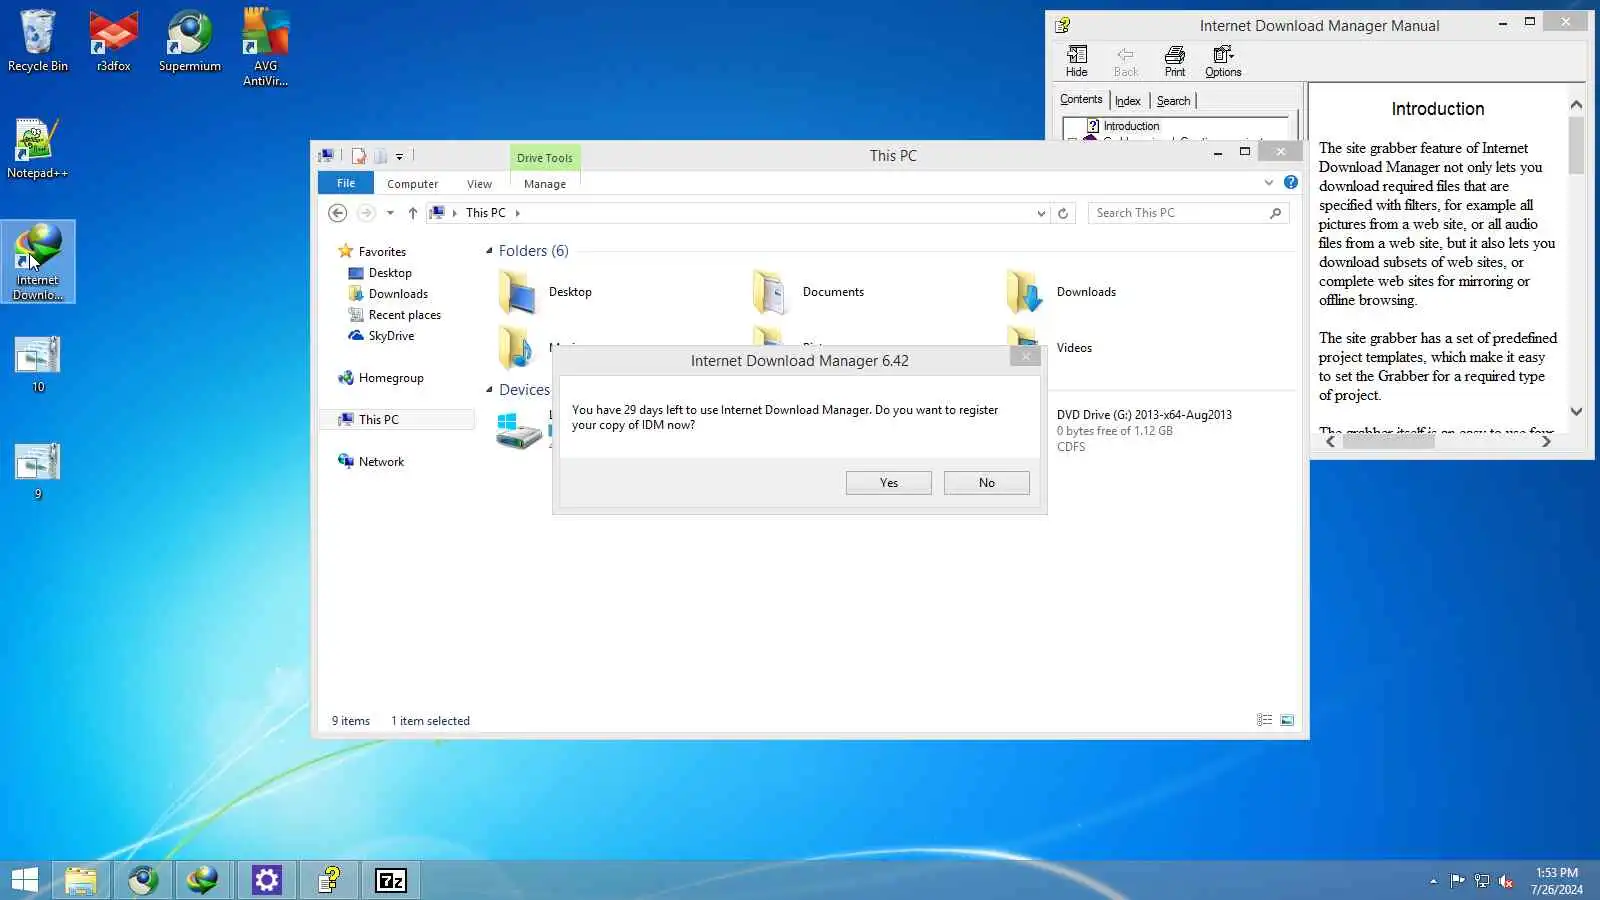Open the recent locations dropdown beside the Forward arrow
Screen dimensions: 1600x900
pyautogui.click(x=390, y=213)
